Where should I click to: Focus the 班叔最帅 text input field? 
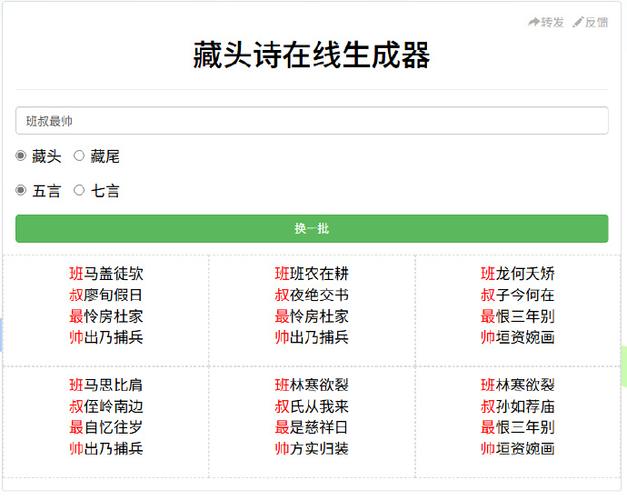311,121
